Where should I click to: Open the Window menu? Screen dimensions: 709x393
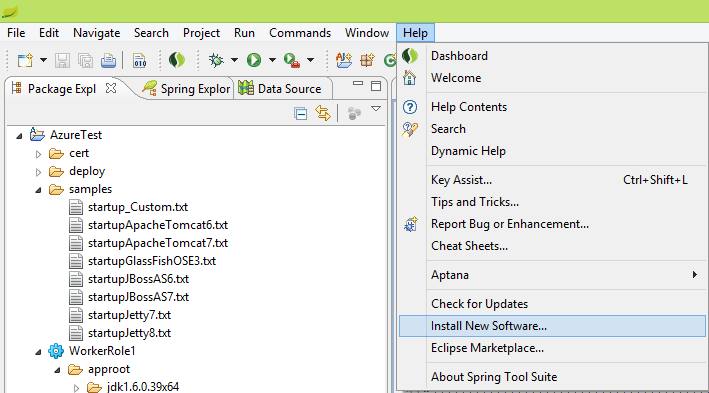point(367,33)
